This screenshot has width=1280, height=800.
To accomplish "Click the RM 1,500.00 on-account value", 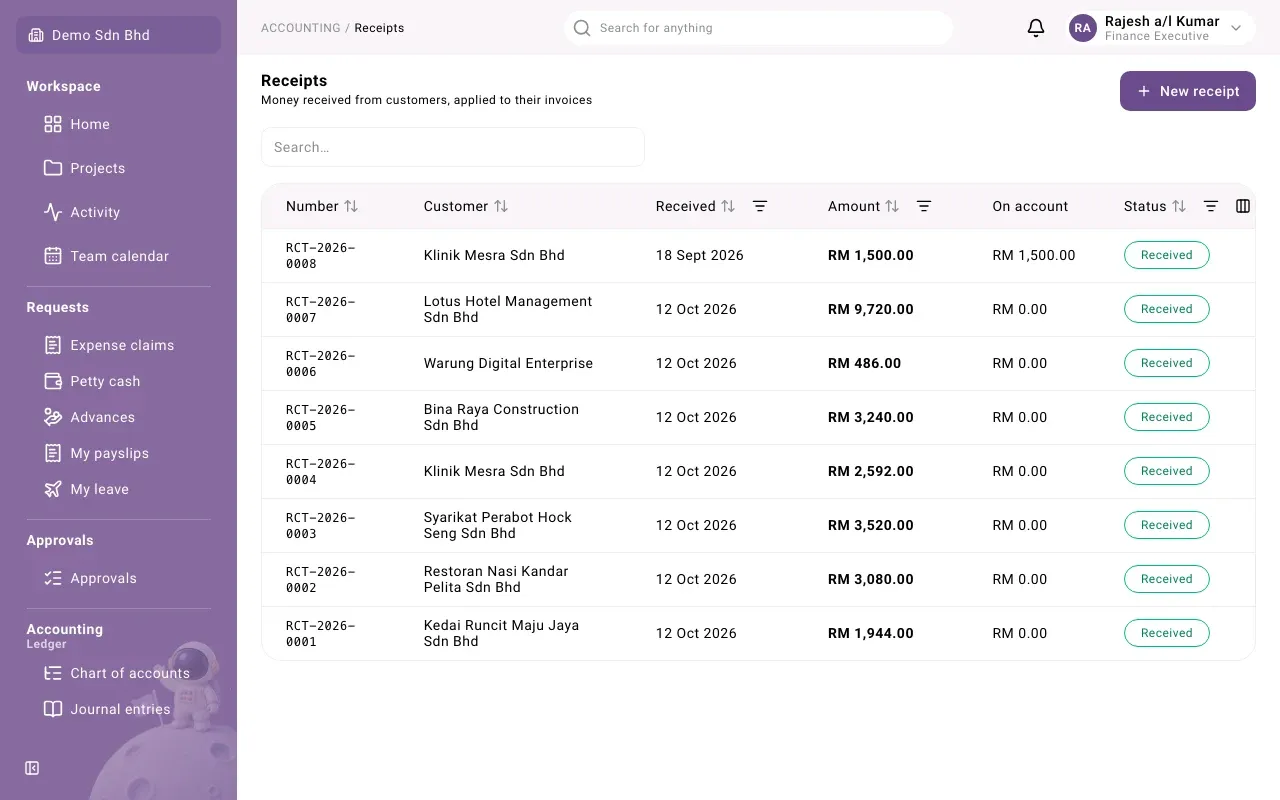I will point(1034,255).
